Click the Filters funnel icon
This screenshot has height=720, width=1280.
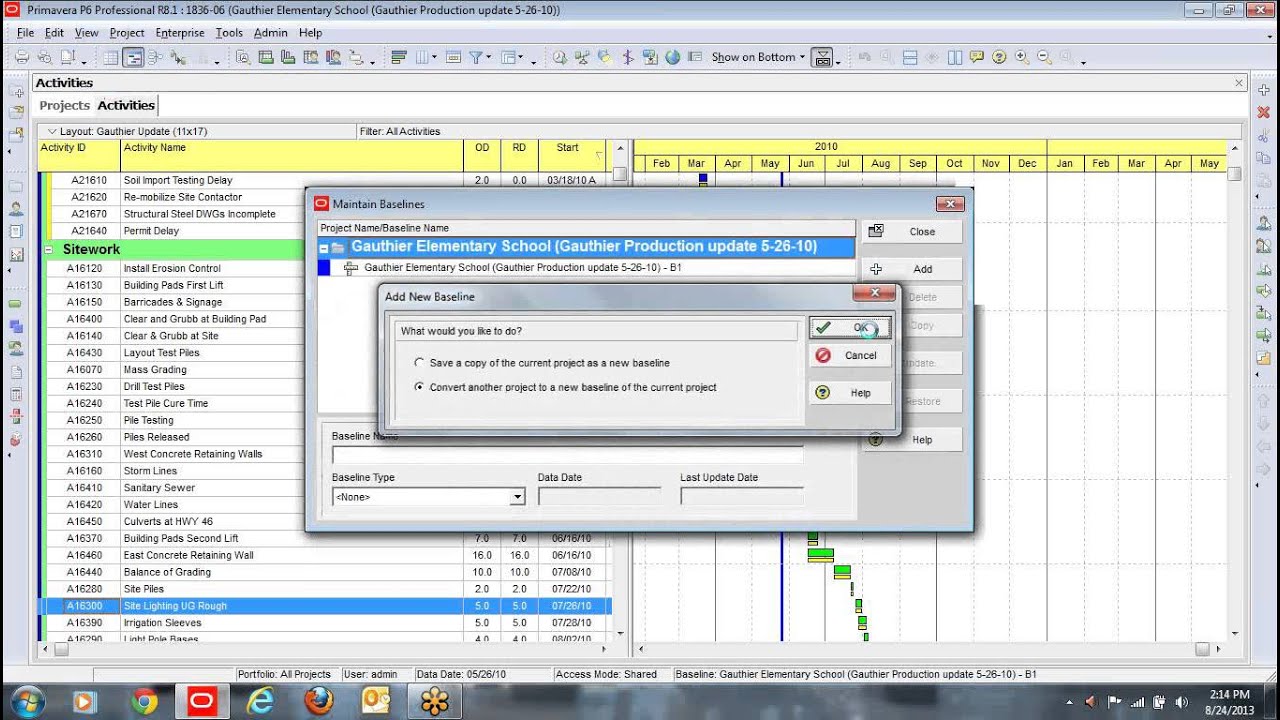pos(476,57)
